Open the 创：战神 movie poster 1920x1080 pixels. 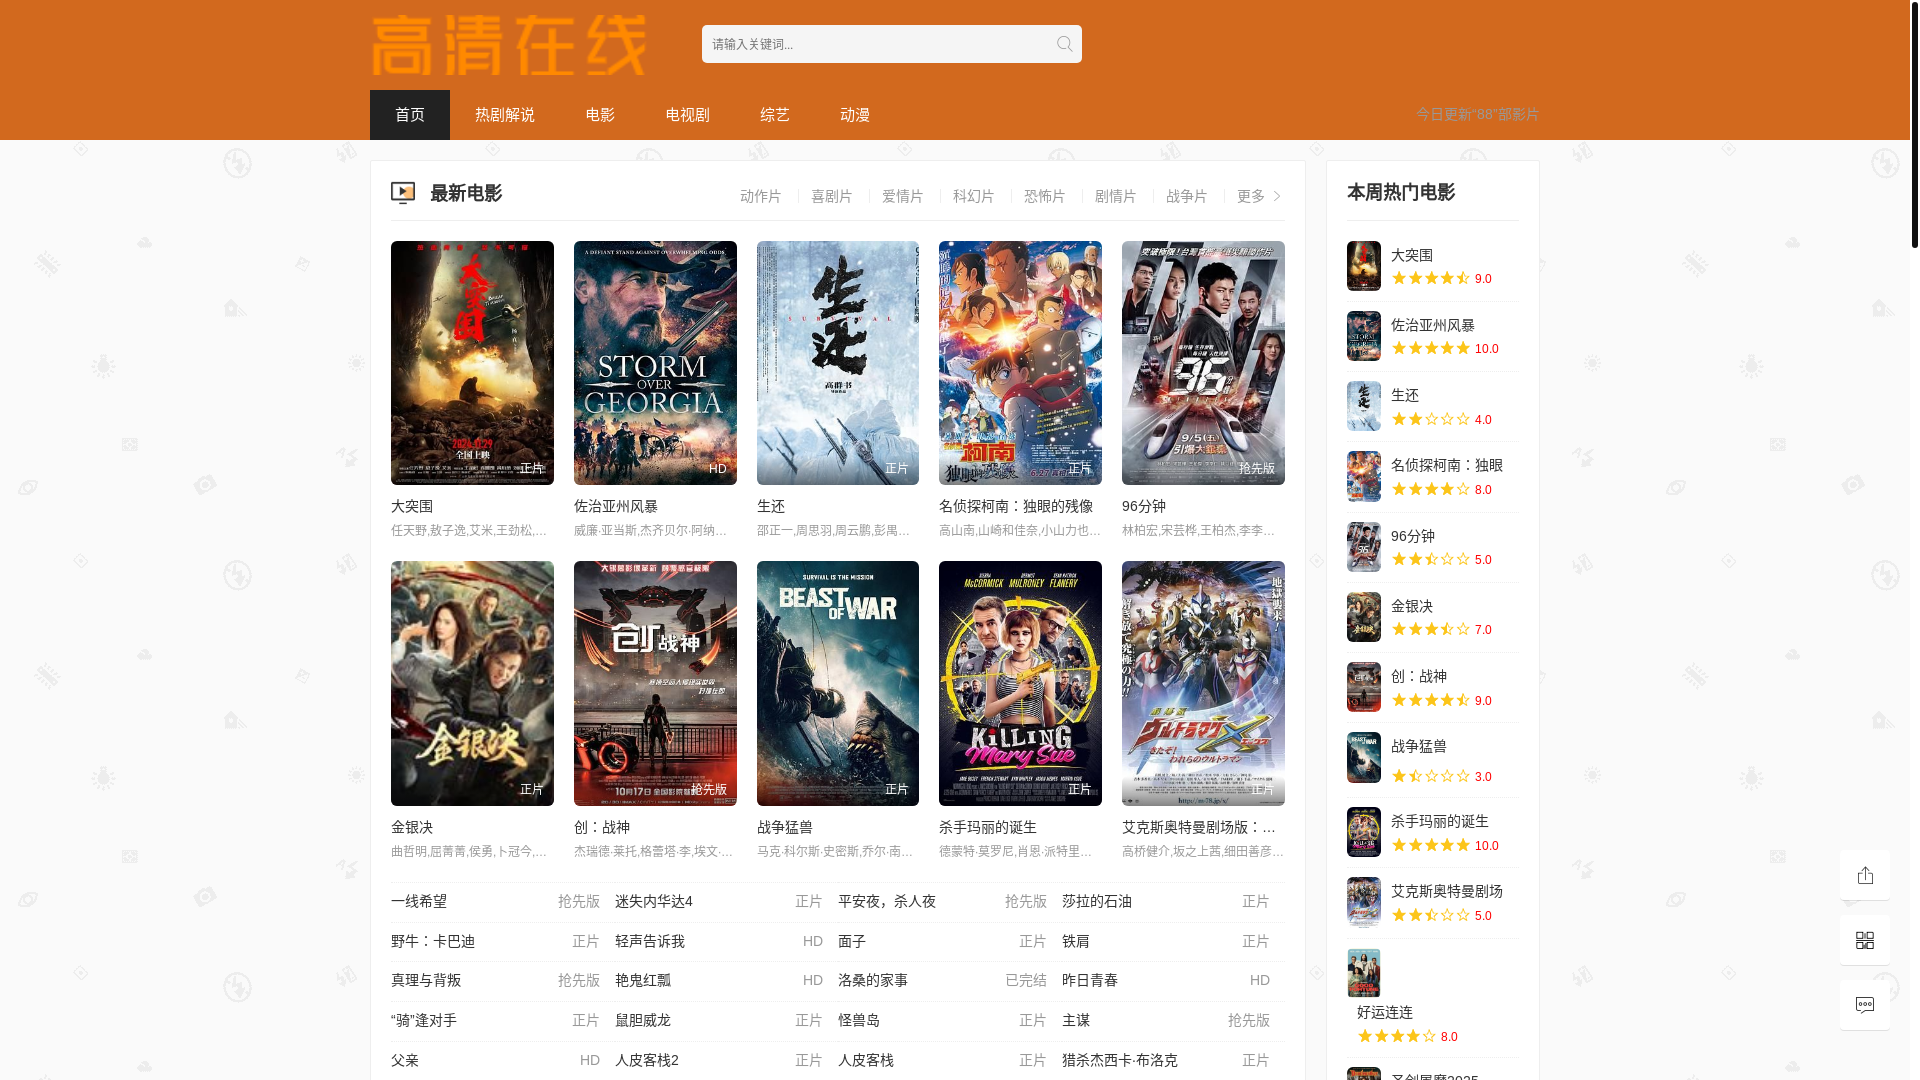(x=655, y=683)
